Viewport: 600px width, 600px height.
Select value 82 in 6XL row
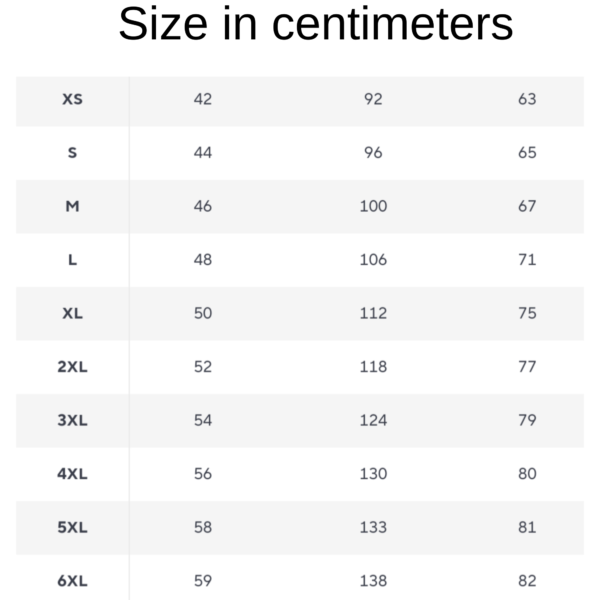[527, 581]
